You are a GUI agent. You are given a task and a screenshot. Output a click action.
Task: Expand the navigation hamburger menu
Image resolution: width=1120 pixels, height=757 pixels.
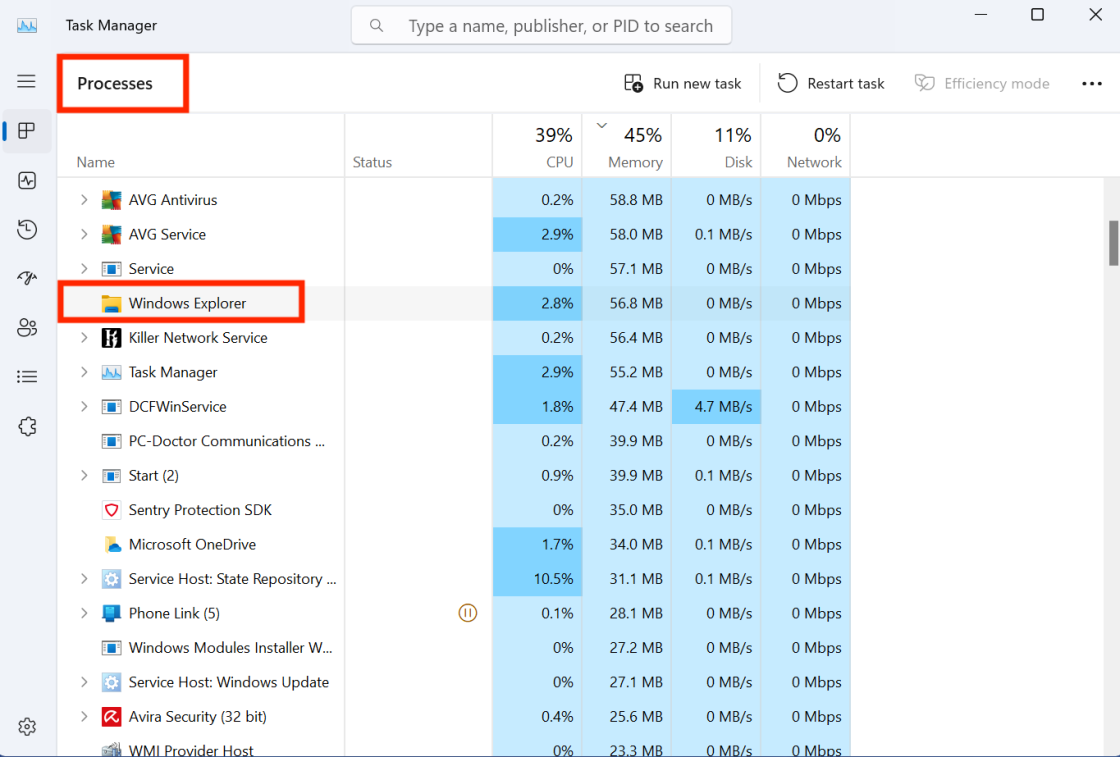coord(26,81)
